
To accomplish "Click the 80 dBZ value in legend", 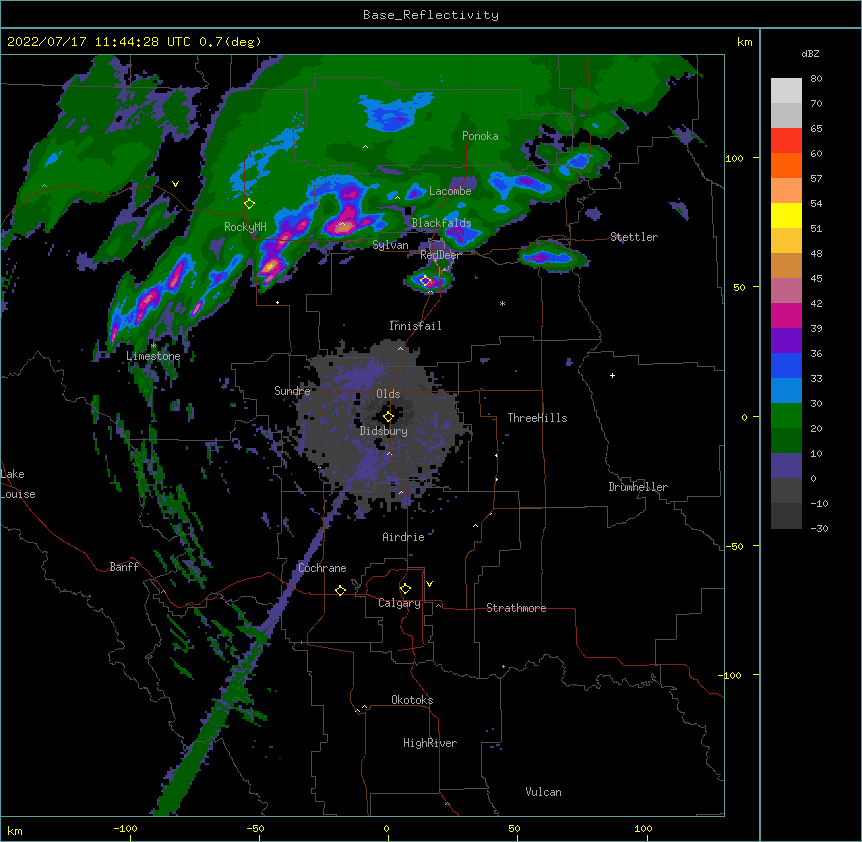I will coord(816,79).
